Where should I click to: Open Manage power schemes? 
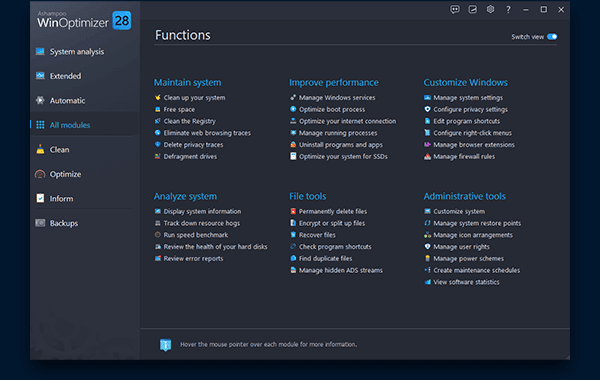point(469,259)
